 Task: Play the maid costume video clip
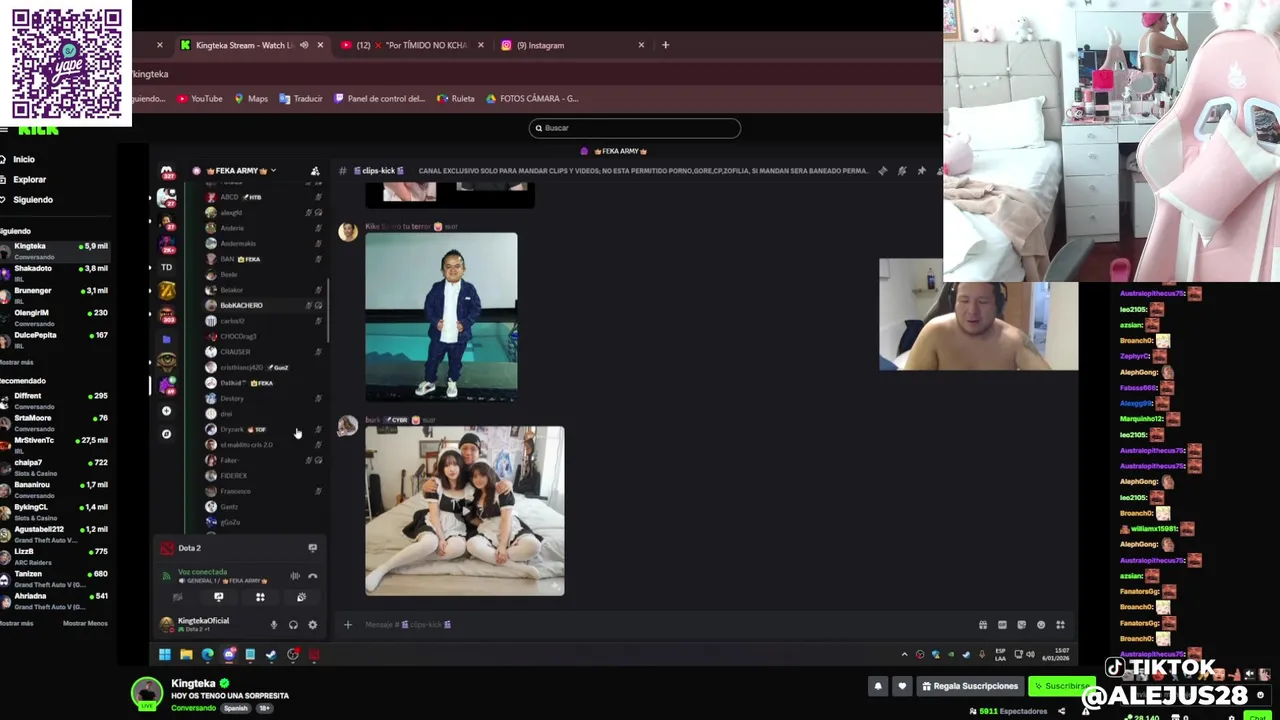[x=465, y=511]
